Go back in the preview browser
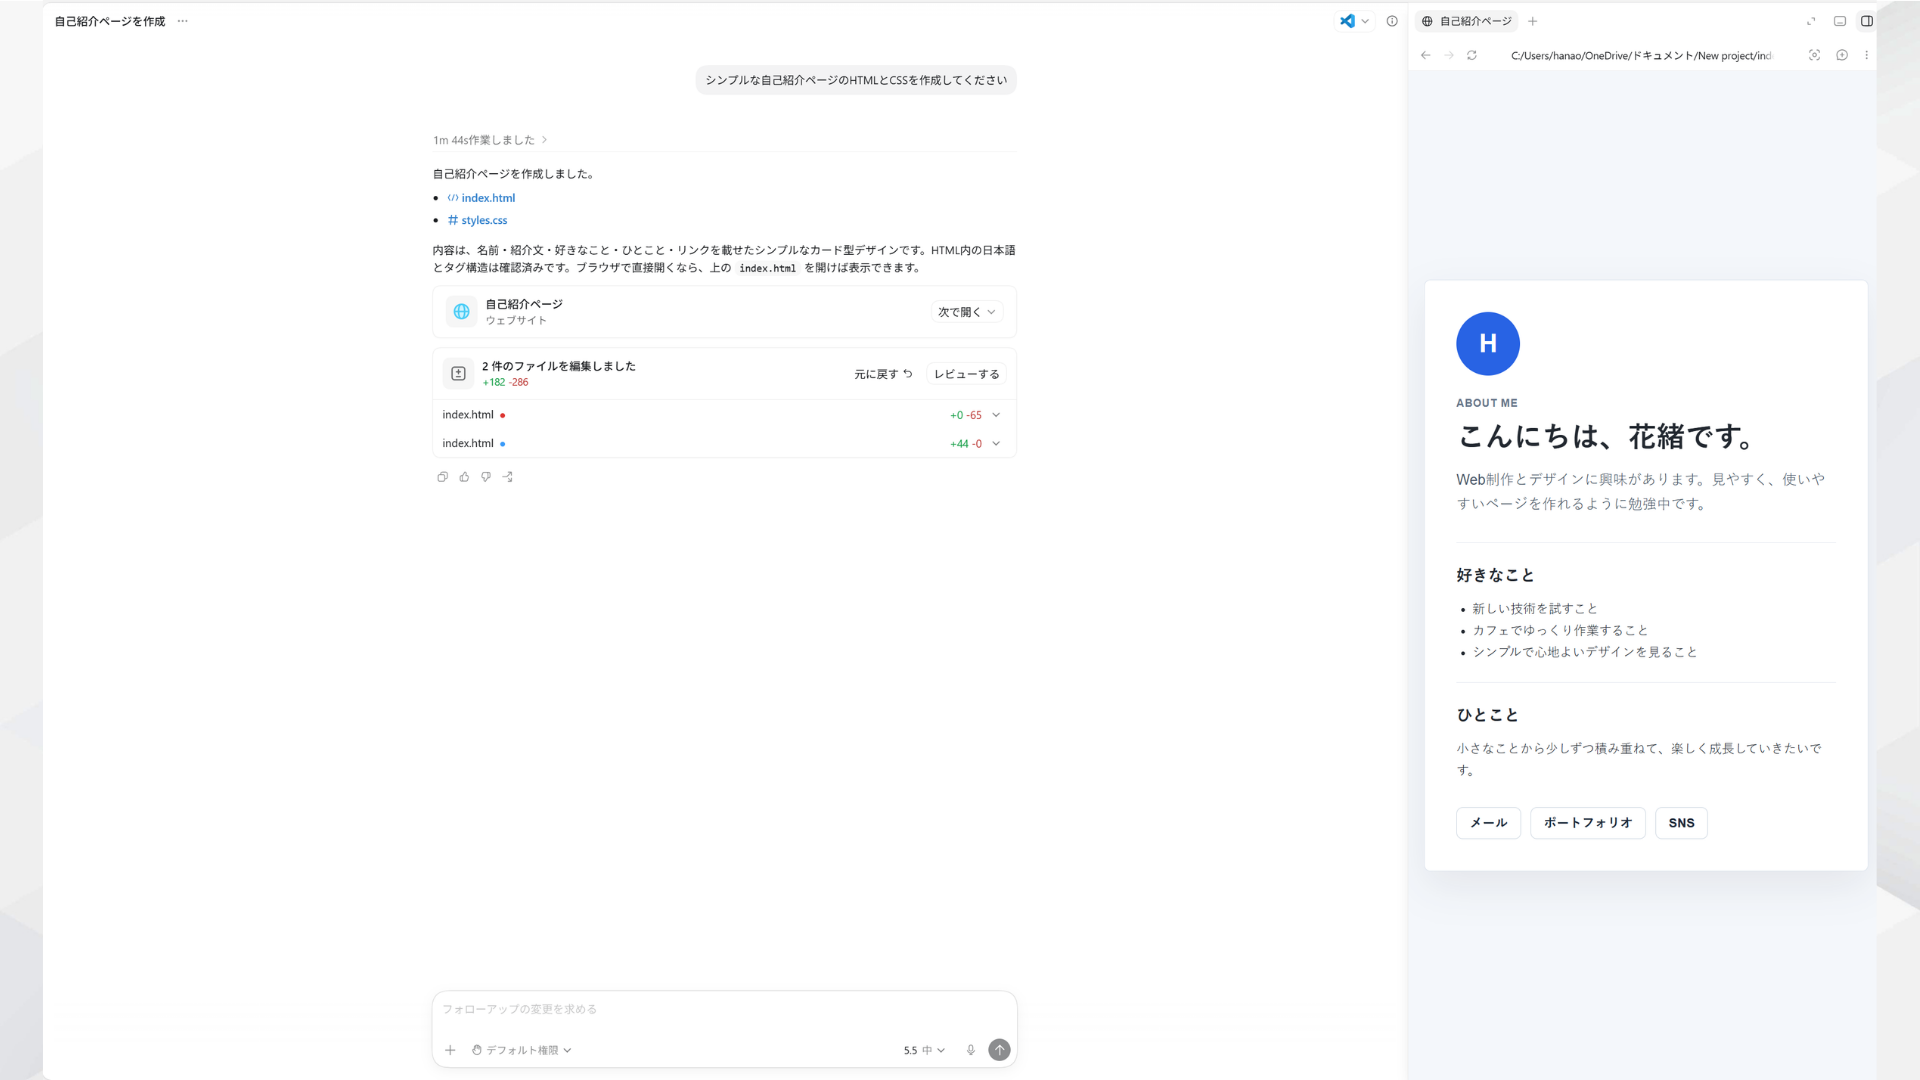1920x1080 pixels. [1426, 55]
